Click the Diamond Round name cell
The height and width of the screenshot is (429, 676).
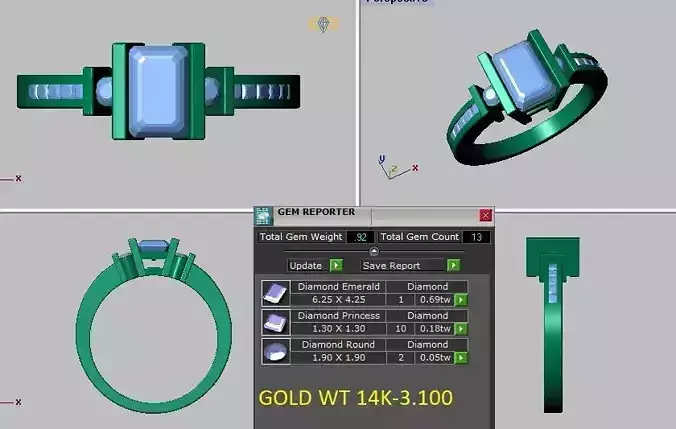point(338,344)
